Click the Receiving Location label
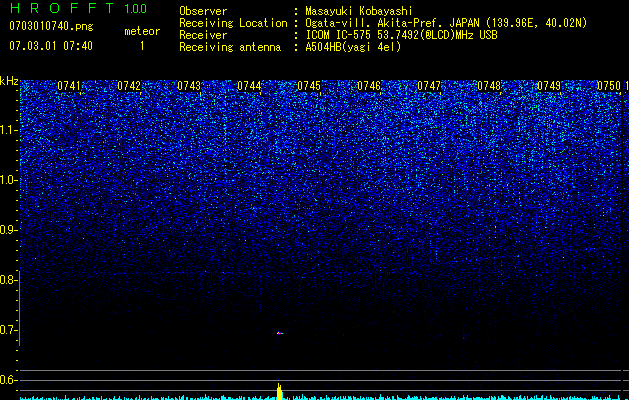The height and width of the screenshot is (400, 629). (233, 23)
